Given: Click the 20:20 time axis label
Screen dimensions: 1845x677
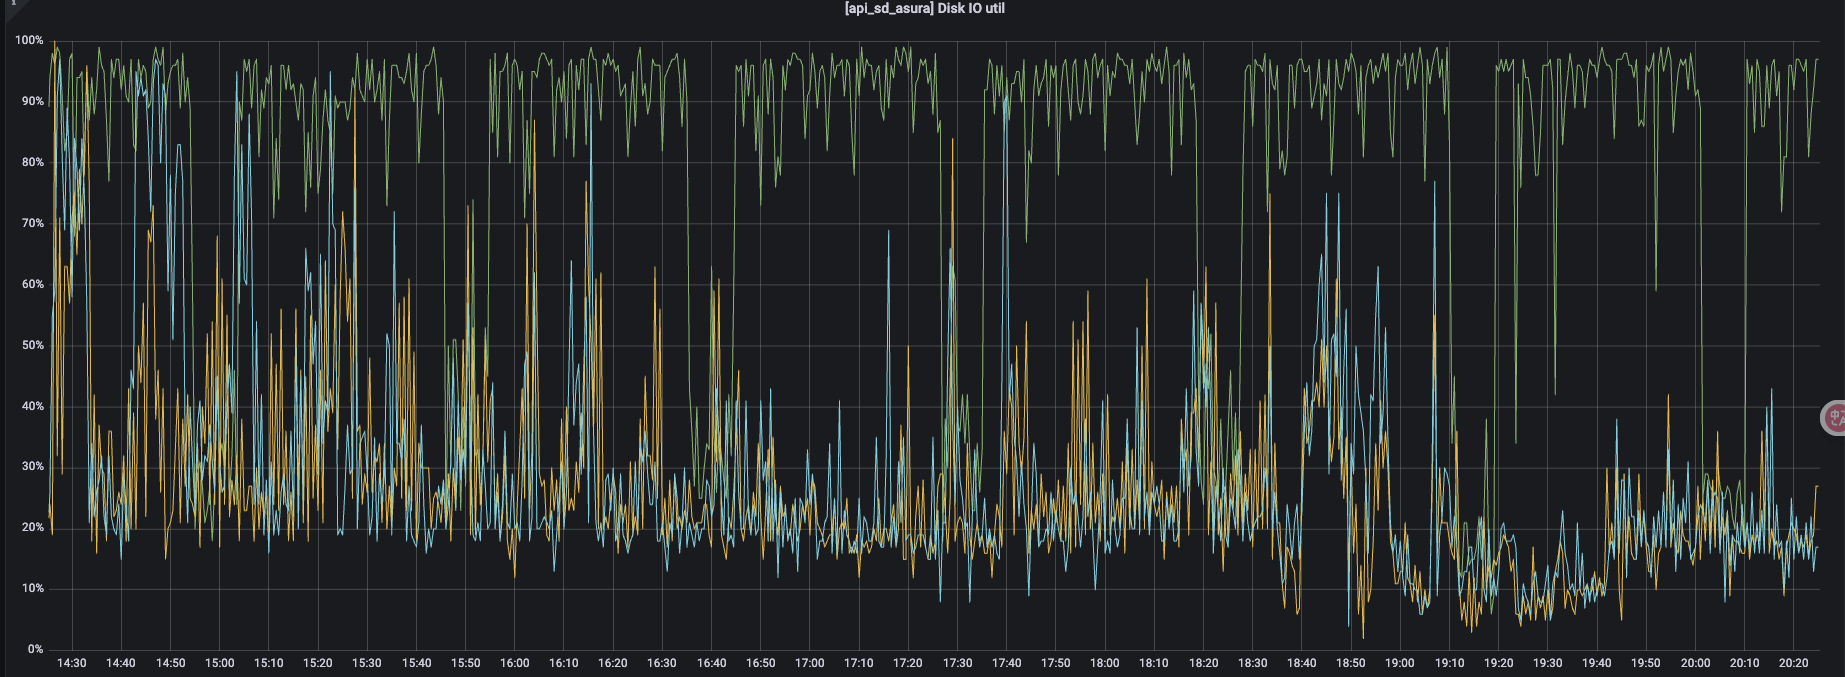Looking at the screenshot, I should pos(1794,664).
